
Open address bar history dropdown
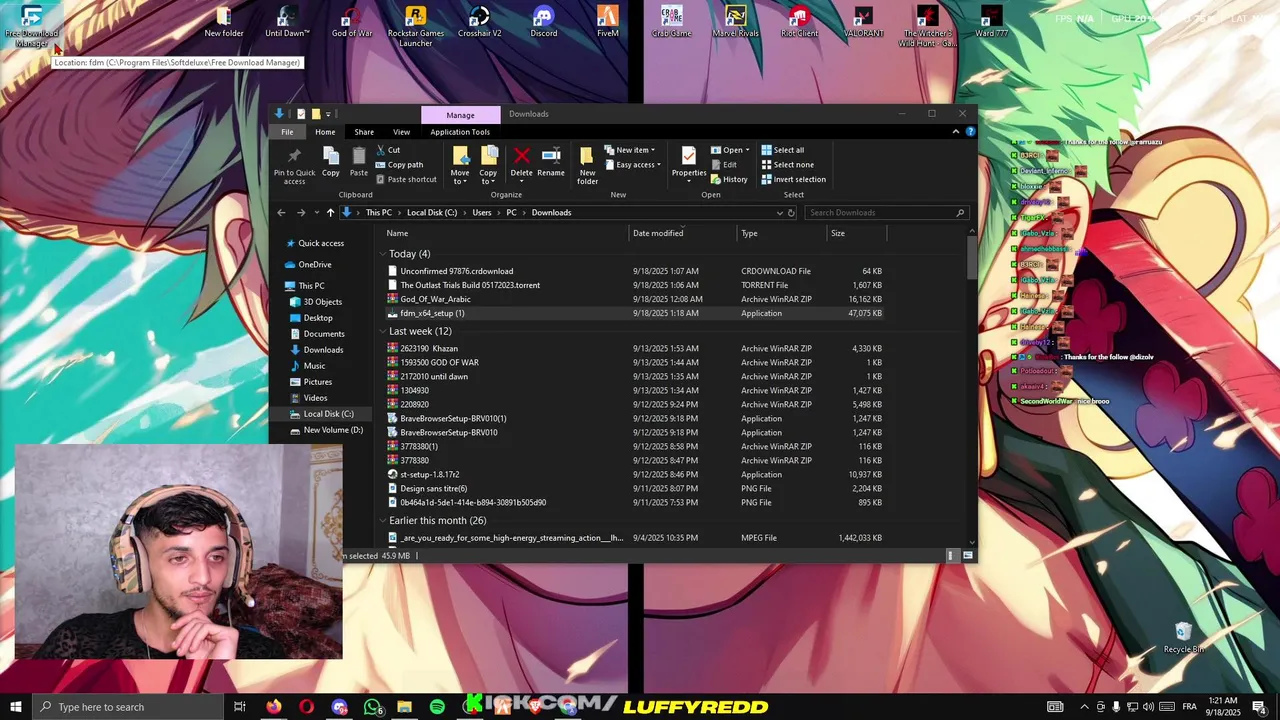click(780, 213)
